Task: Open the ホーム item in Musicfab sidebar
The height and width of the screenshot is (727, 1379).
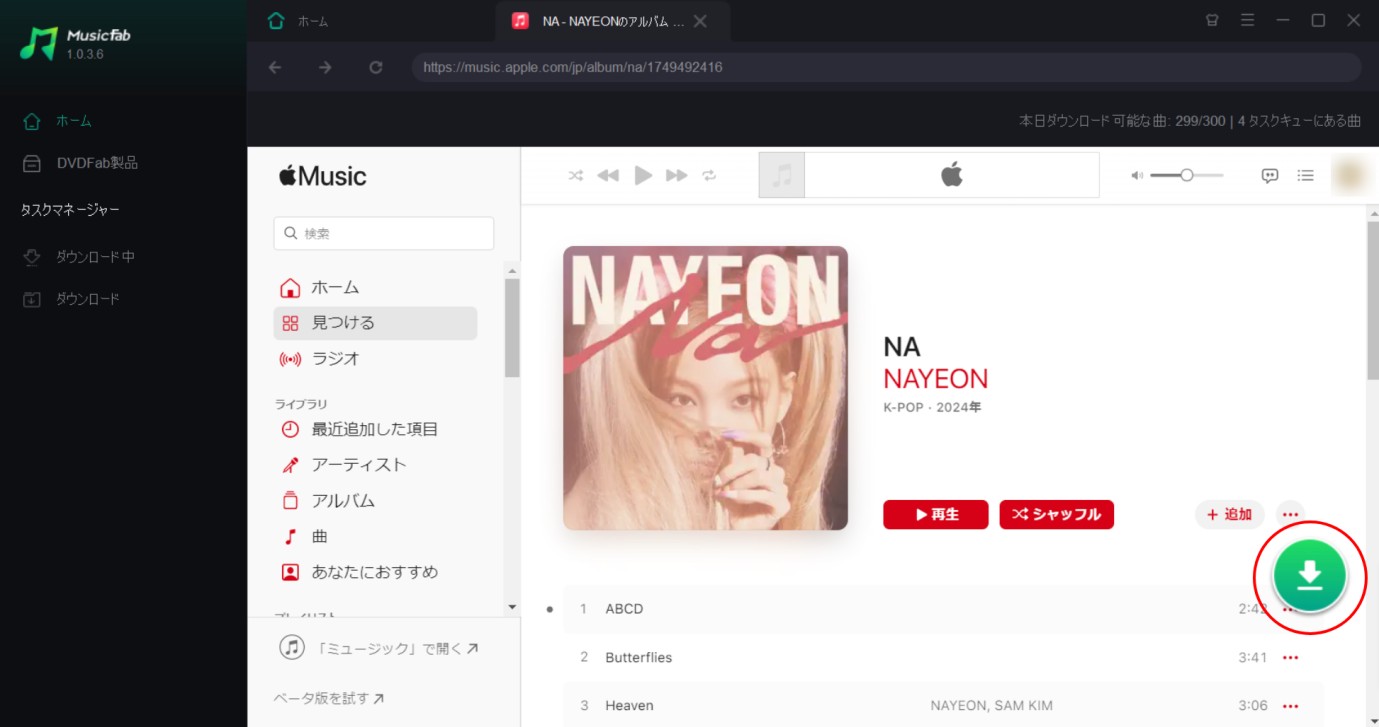Action: pos(57,121)
